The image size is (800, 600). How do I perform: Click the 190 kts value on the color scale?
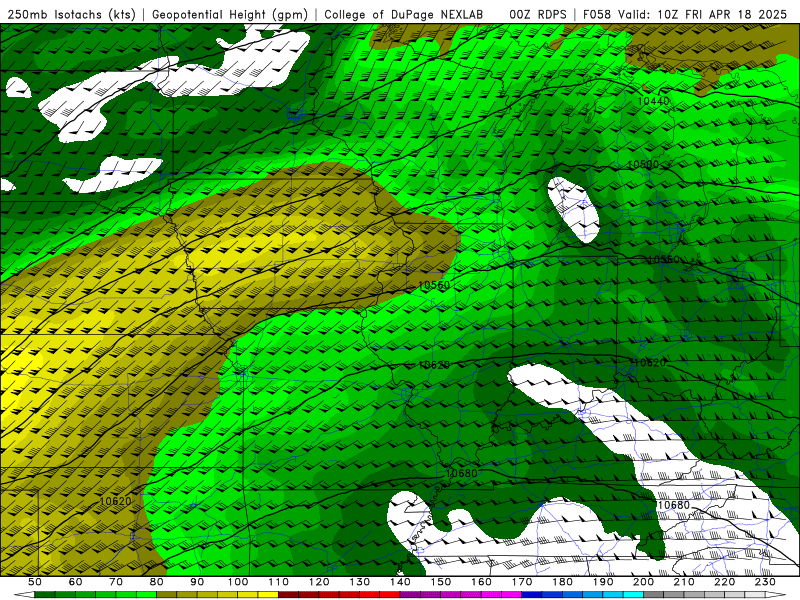(603, 582)
